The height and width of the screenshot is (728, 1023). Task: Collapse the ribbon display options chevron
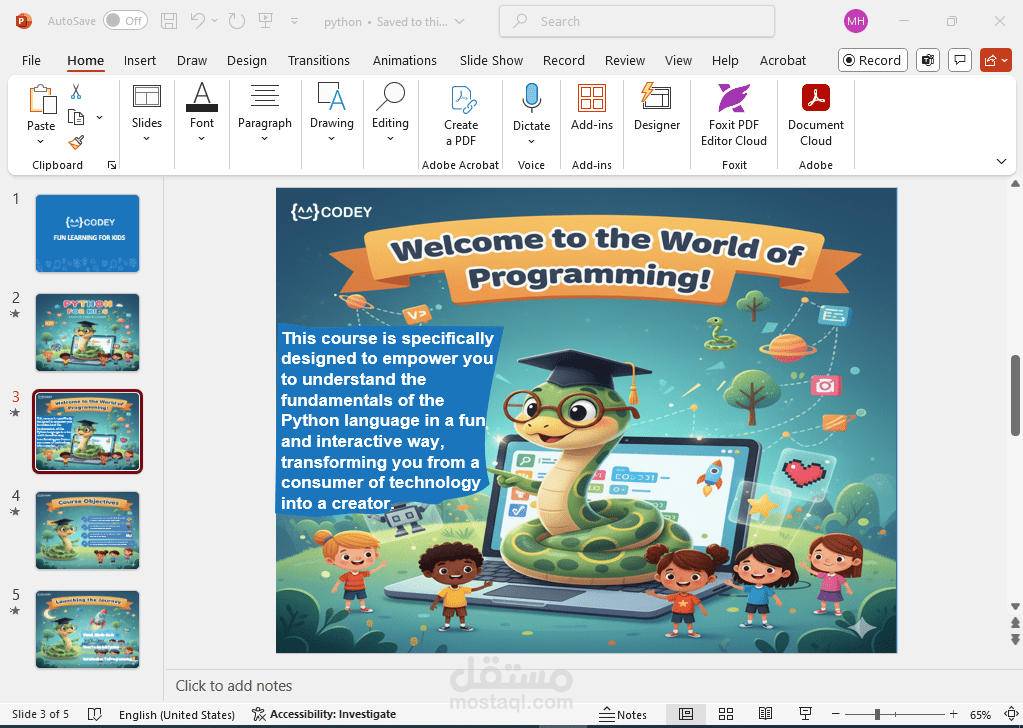coord(1001,161)
